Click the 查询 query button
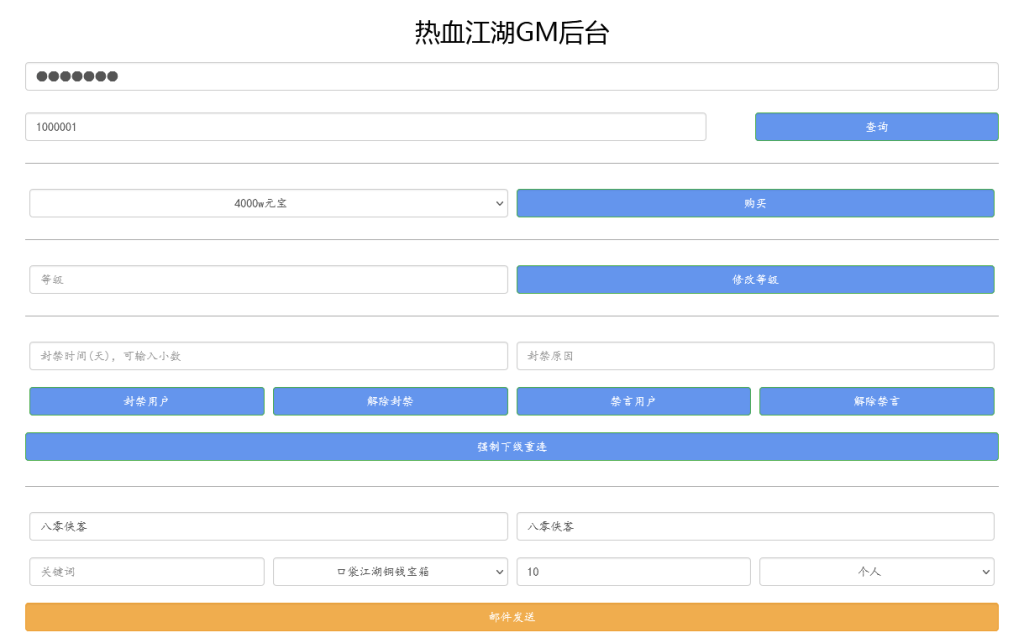Image resolution: width=1024 pixels, height=643 pixels. pyautogui.click(x=876, y=126)
